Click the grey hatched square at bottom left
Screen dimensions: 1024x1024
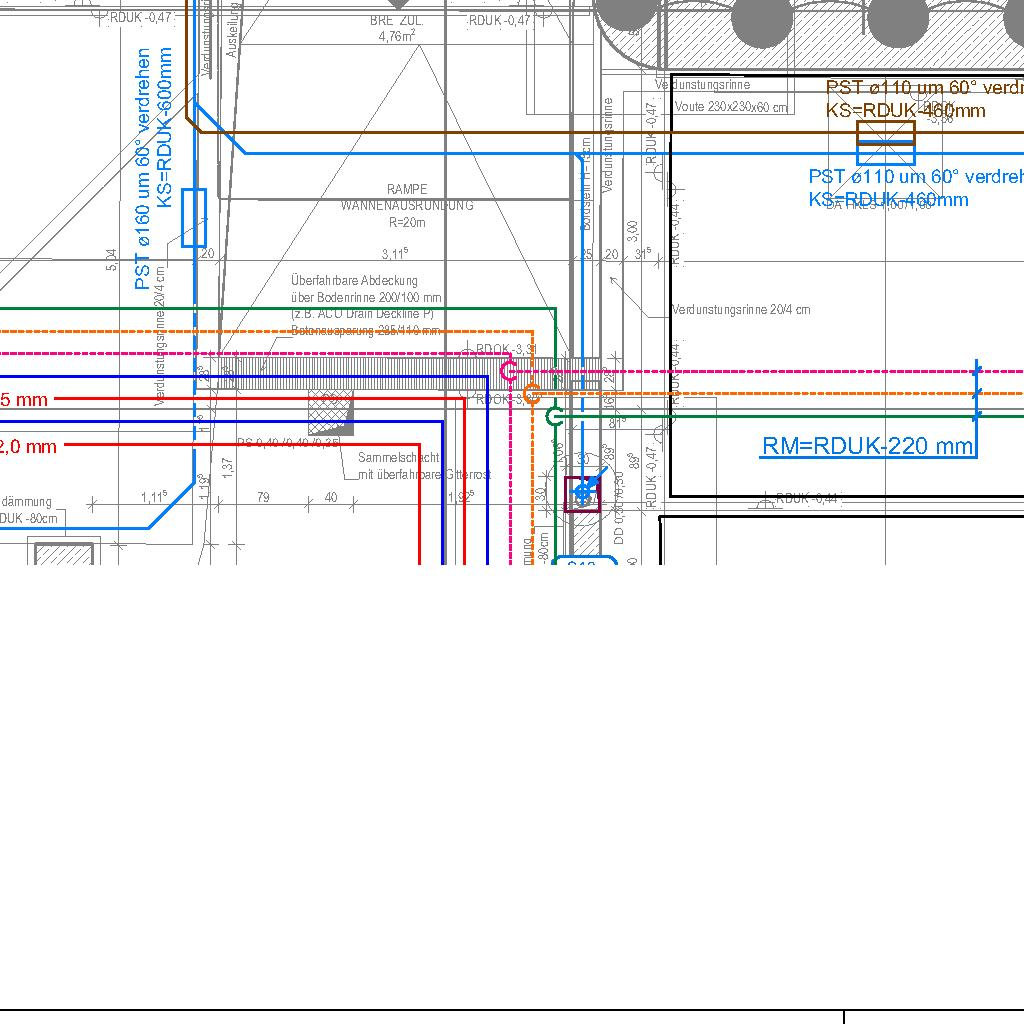[64, 554]
